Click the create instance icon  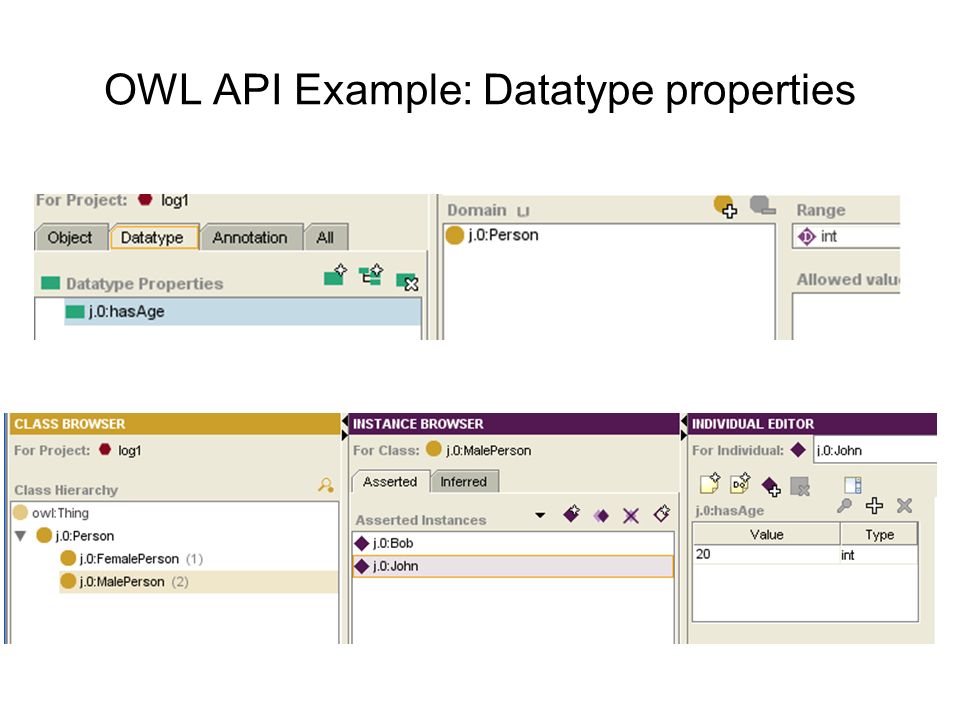point(572,513)
